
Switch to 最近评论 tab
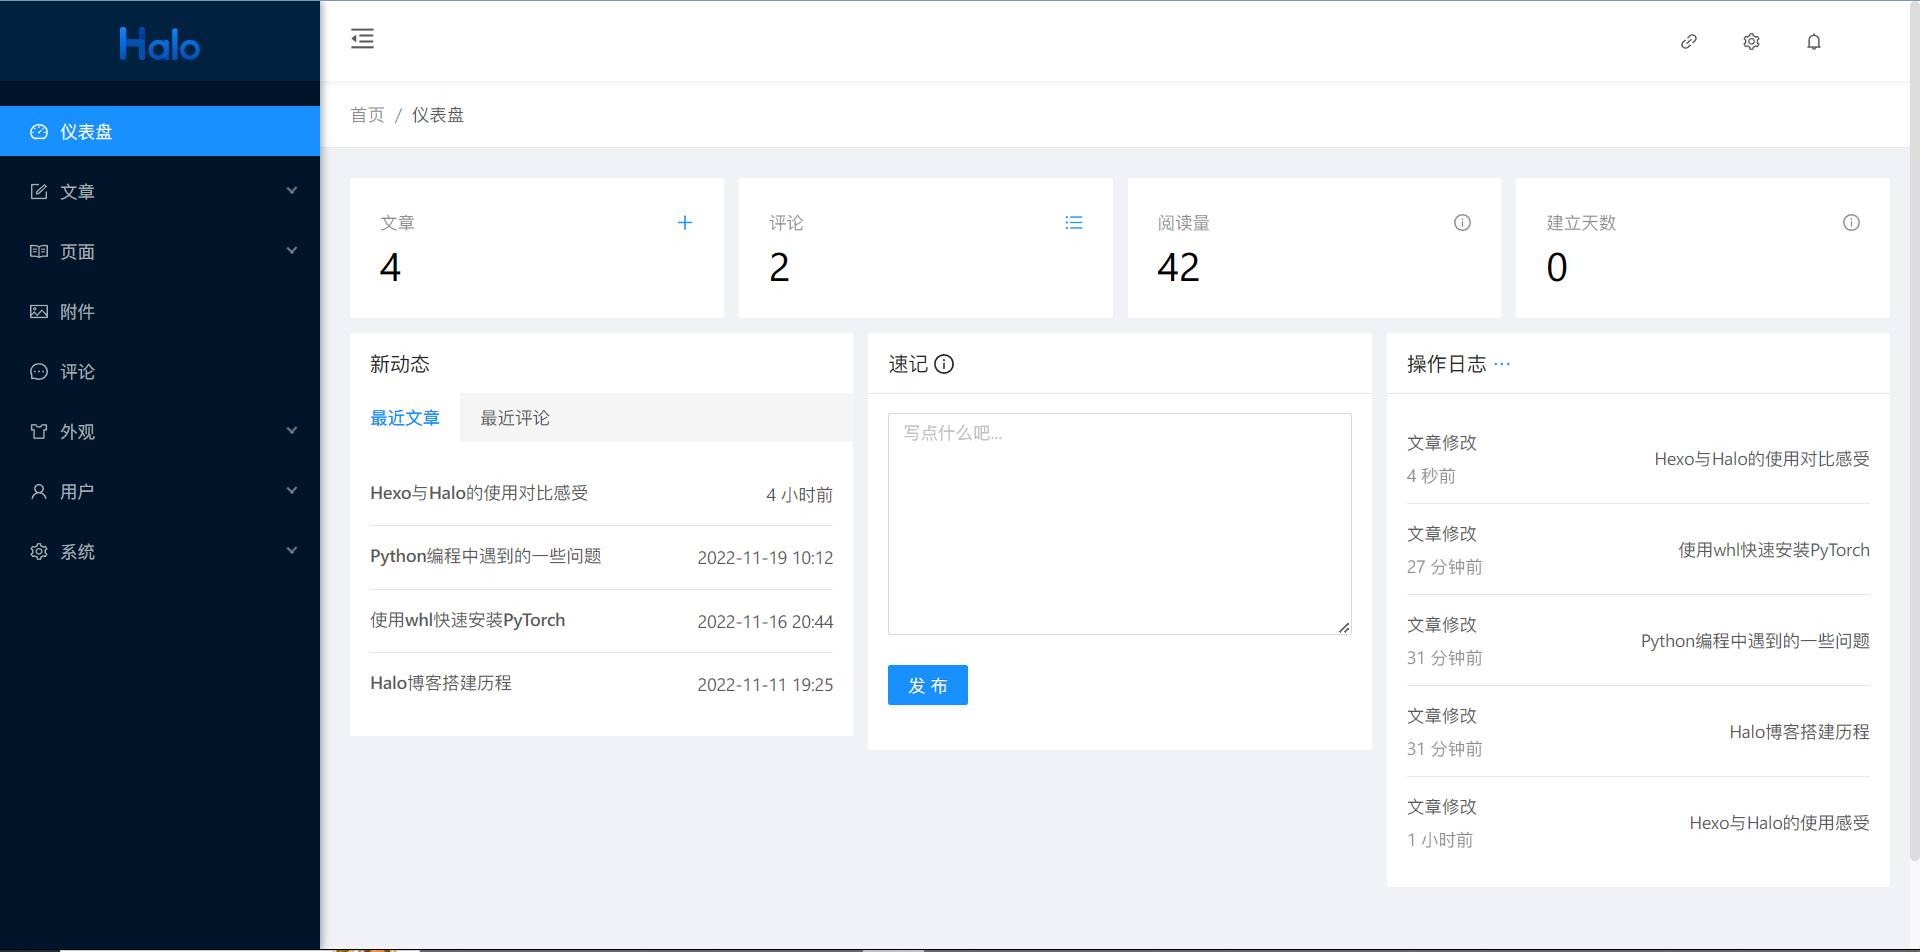(515, 418)
